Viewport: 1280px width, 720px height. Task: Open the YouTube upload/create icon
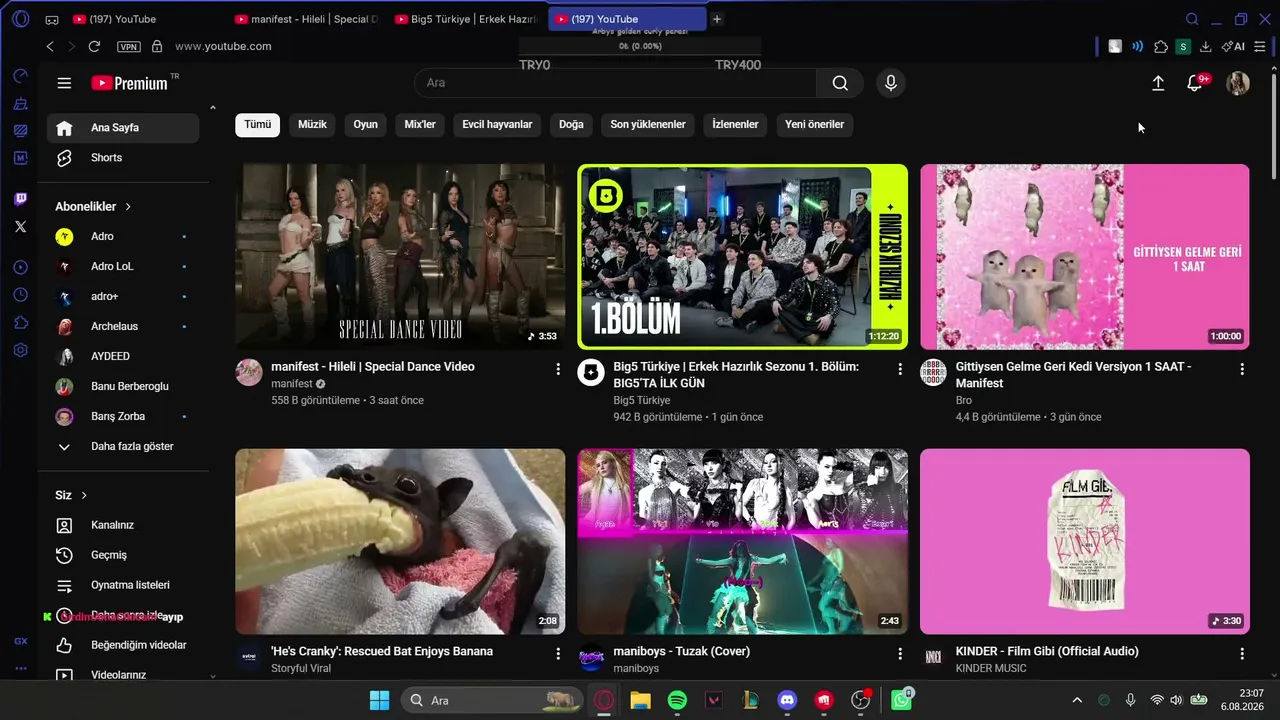[1158, 84]
